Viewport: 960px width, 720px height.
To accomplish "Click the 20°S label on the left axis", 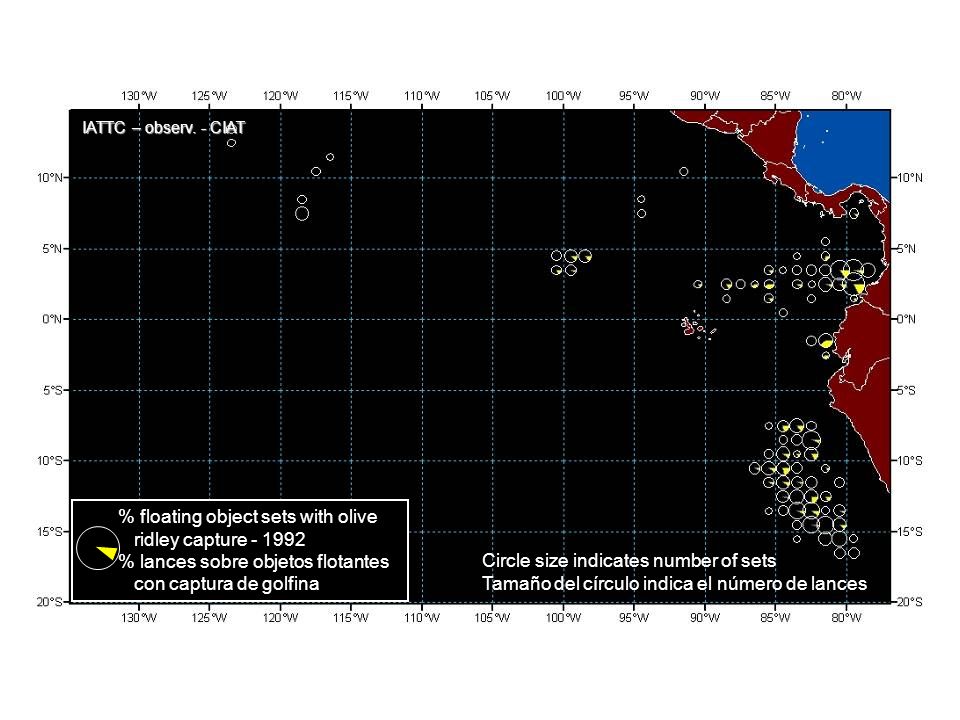I will point(50,602).
